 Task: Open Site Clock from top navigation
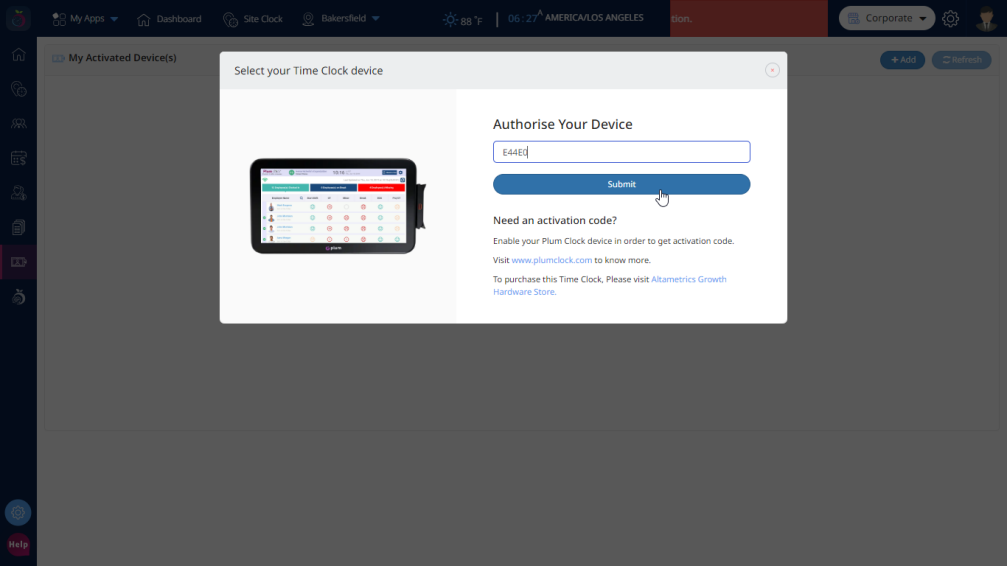point(253,19)
